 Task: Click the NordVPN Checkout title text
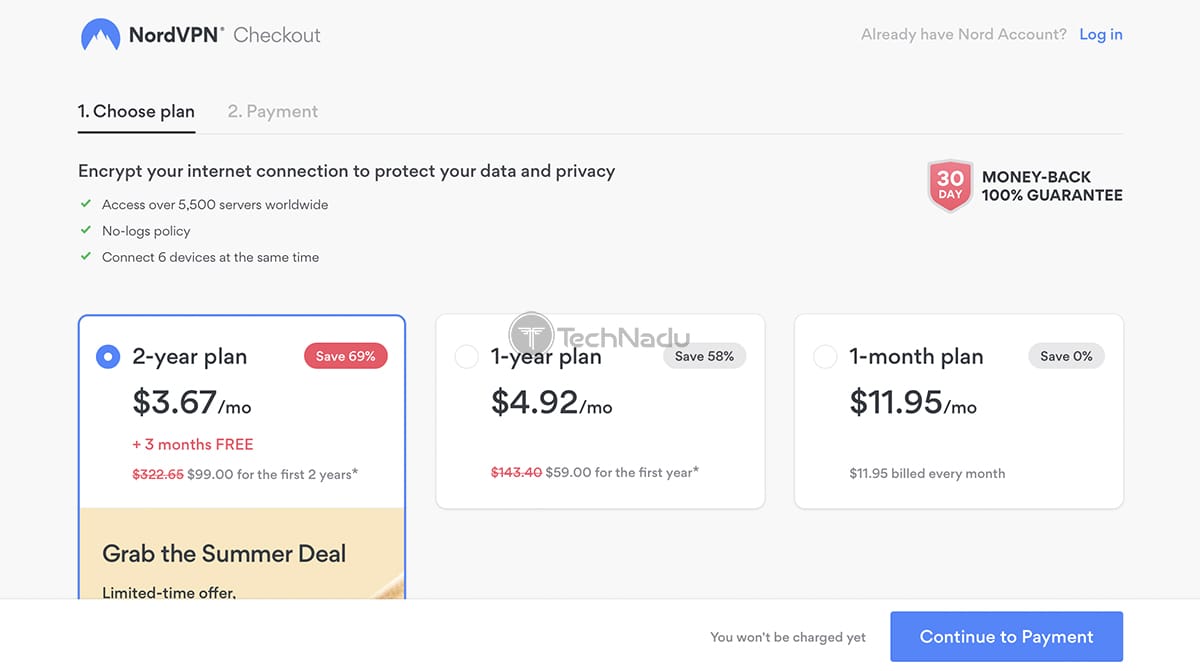225,35
